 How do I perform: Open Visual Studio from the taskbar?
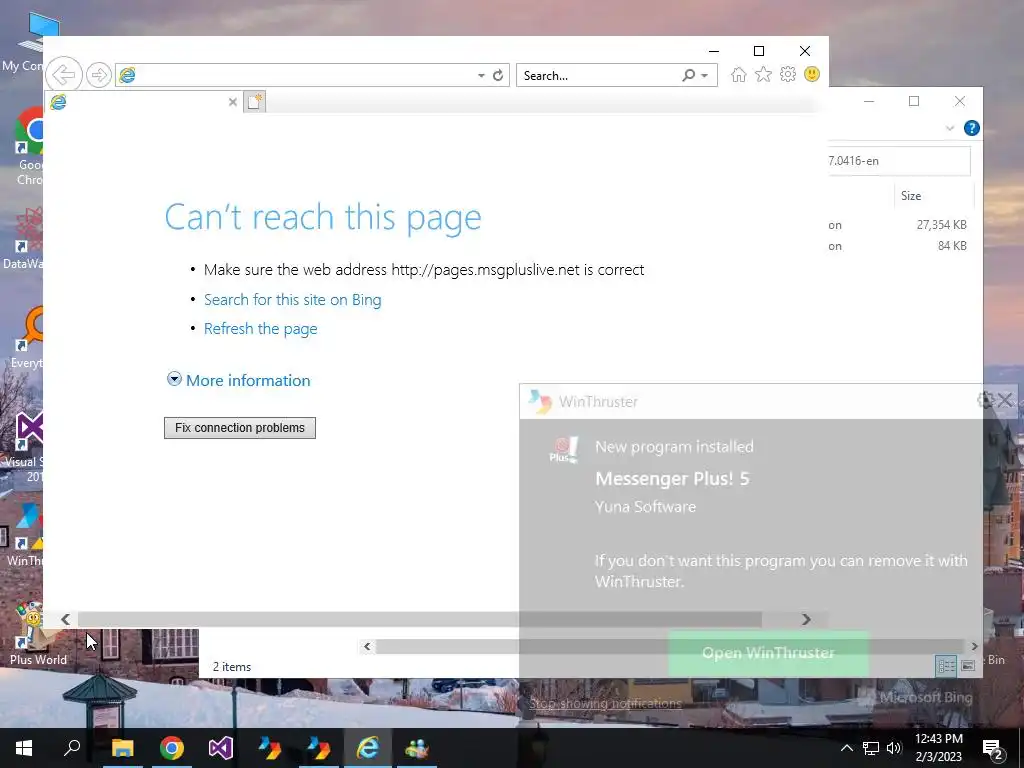pyautogui.click(x=221, y=748)
